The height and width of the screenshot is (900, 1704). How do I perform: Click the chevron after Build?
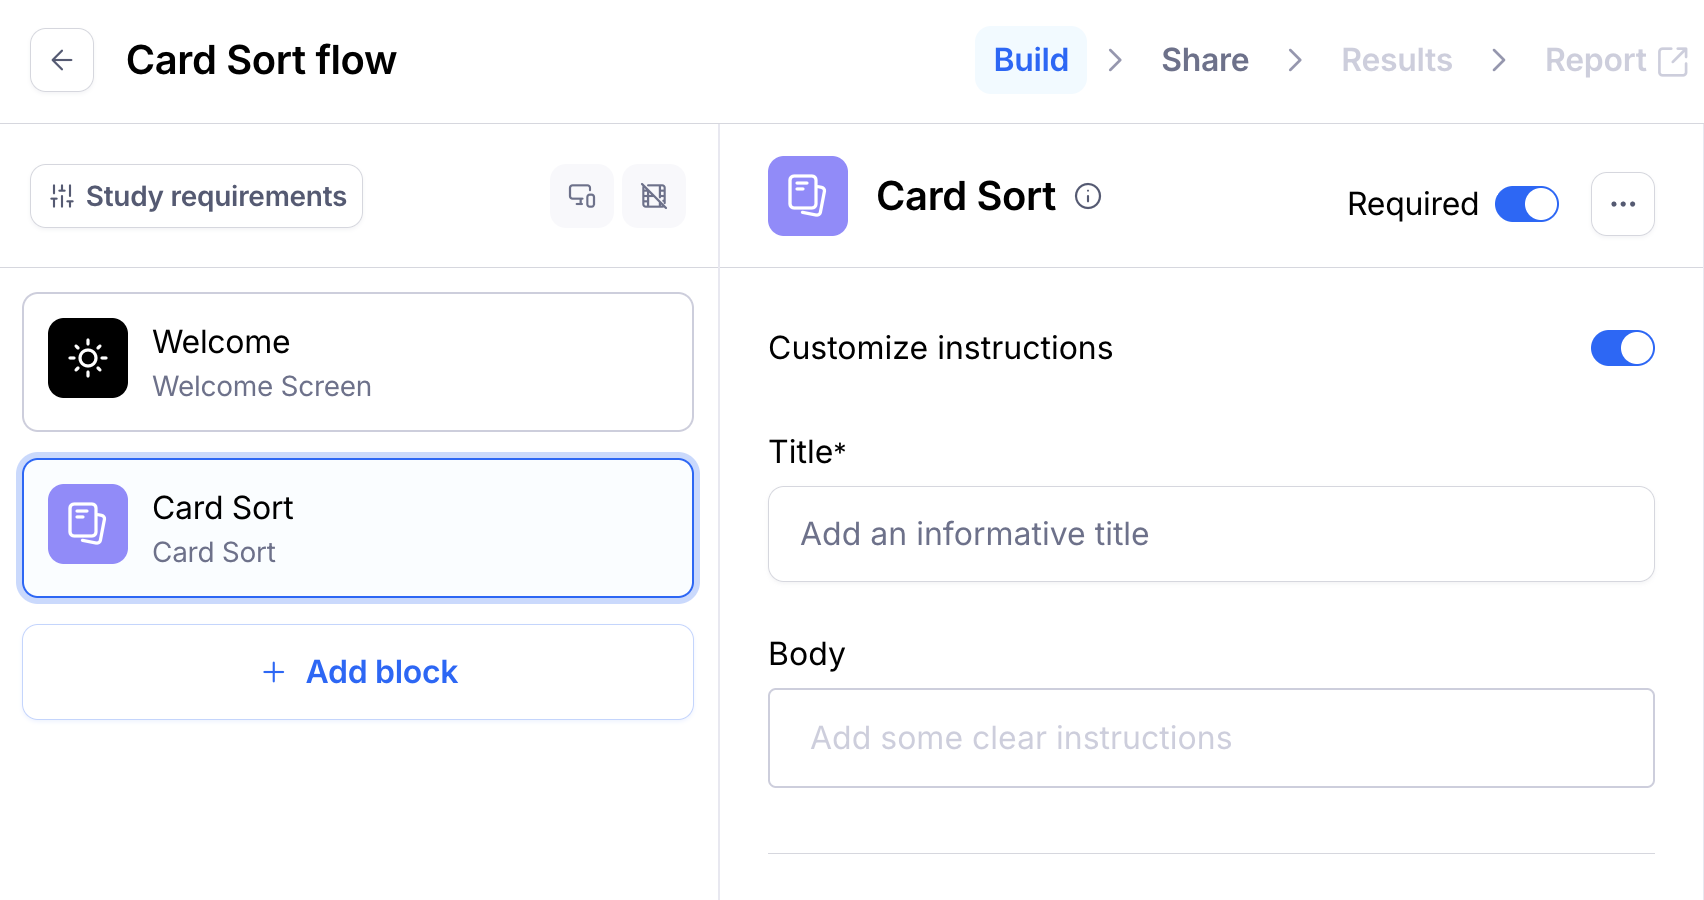point(1115,60)
